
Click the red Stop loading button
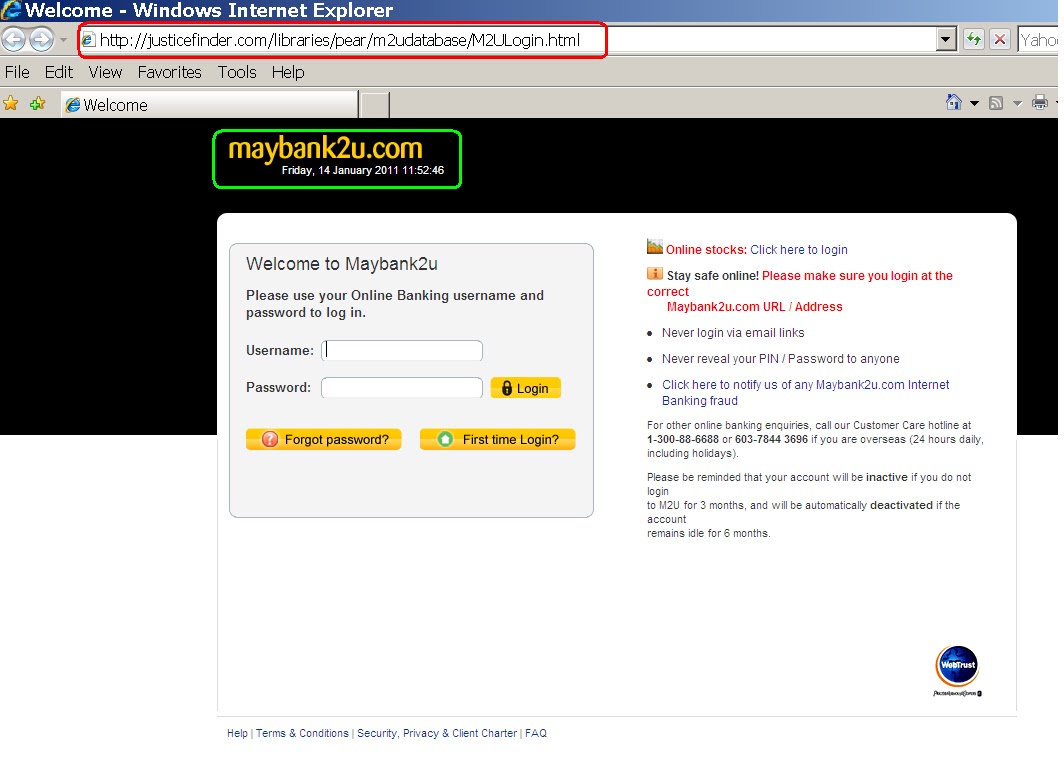[1000, 40]
